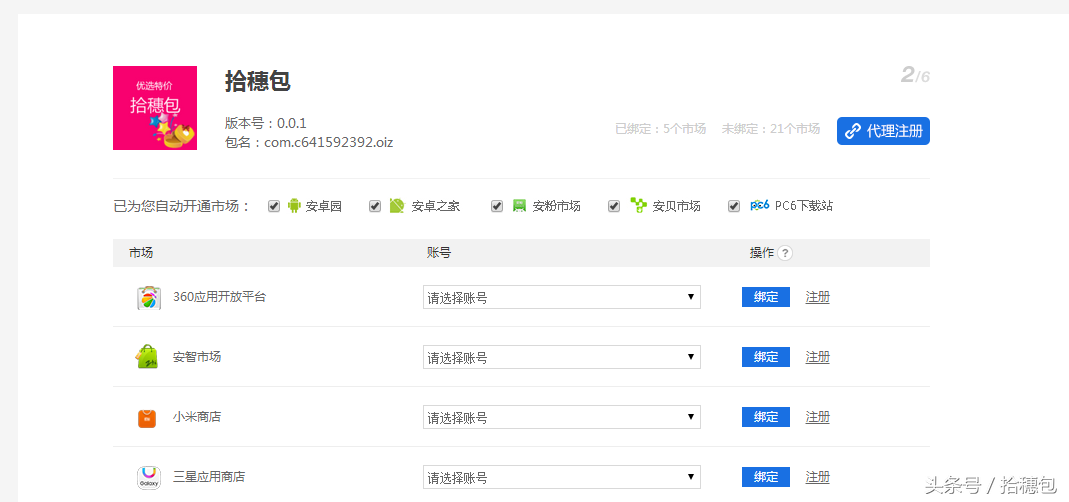Screen dimensions: 1069x502
Task: Open account dropdown for 360应用开放平台
Action: point(562,297)
